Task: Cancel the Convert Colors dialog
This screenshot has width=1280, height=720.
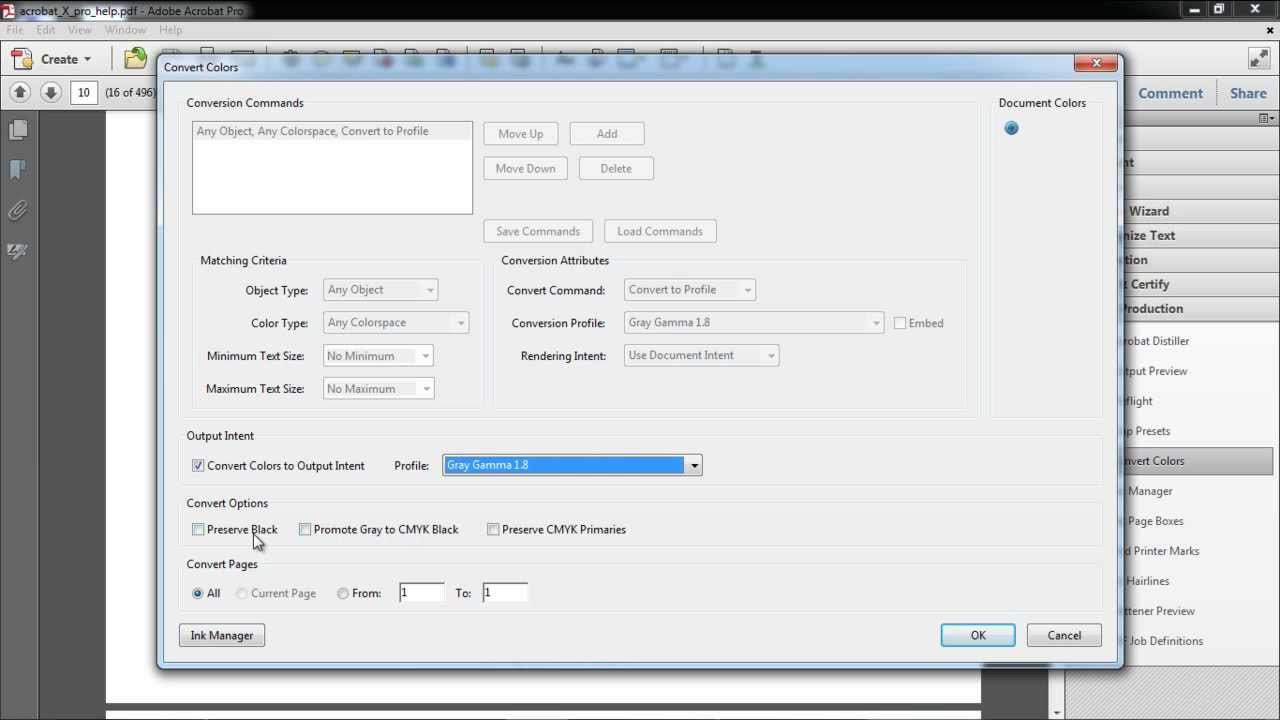Action: (1064, 636)
